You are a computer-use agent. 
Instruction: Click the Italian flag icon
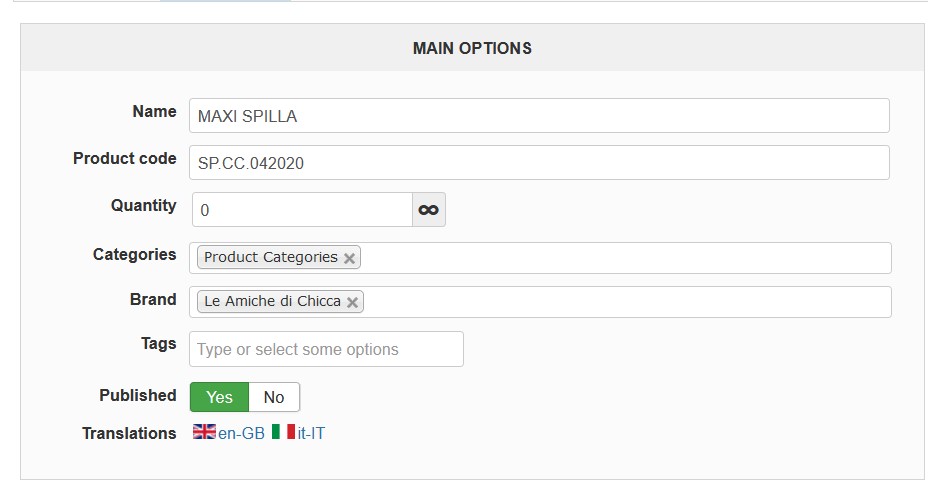click(x=283, y=433)
